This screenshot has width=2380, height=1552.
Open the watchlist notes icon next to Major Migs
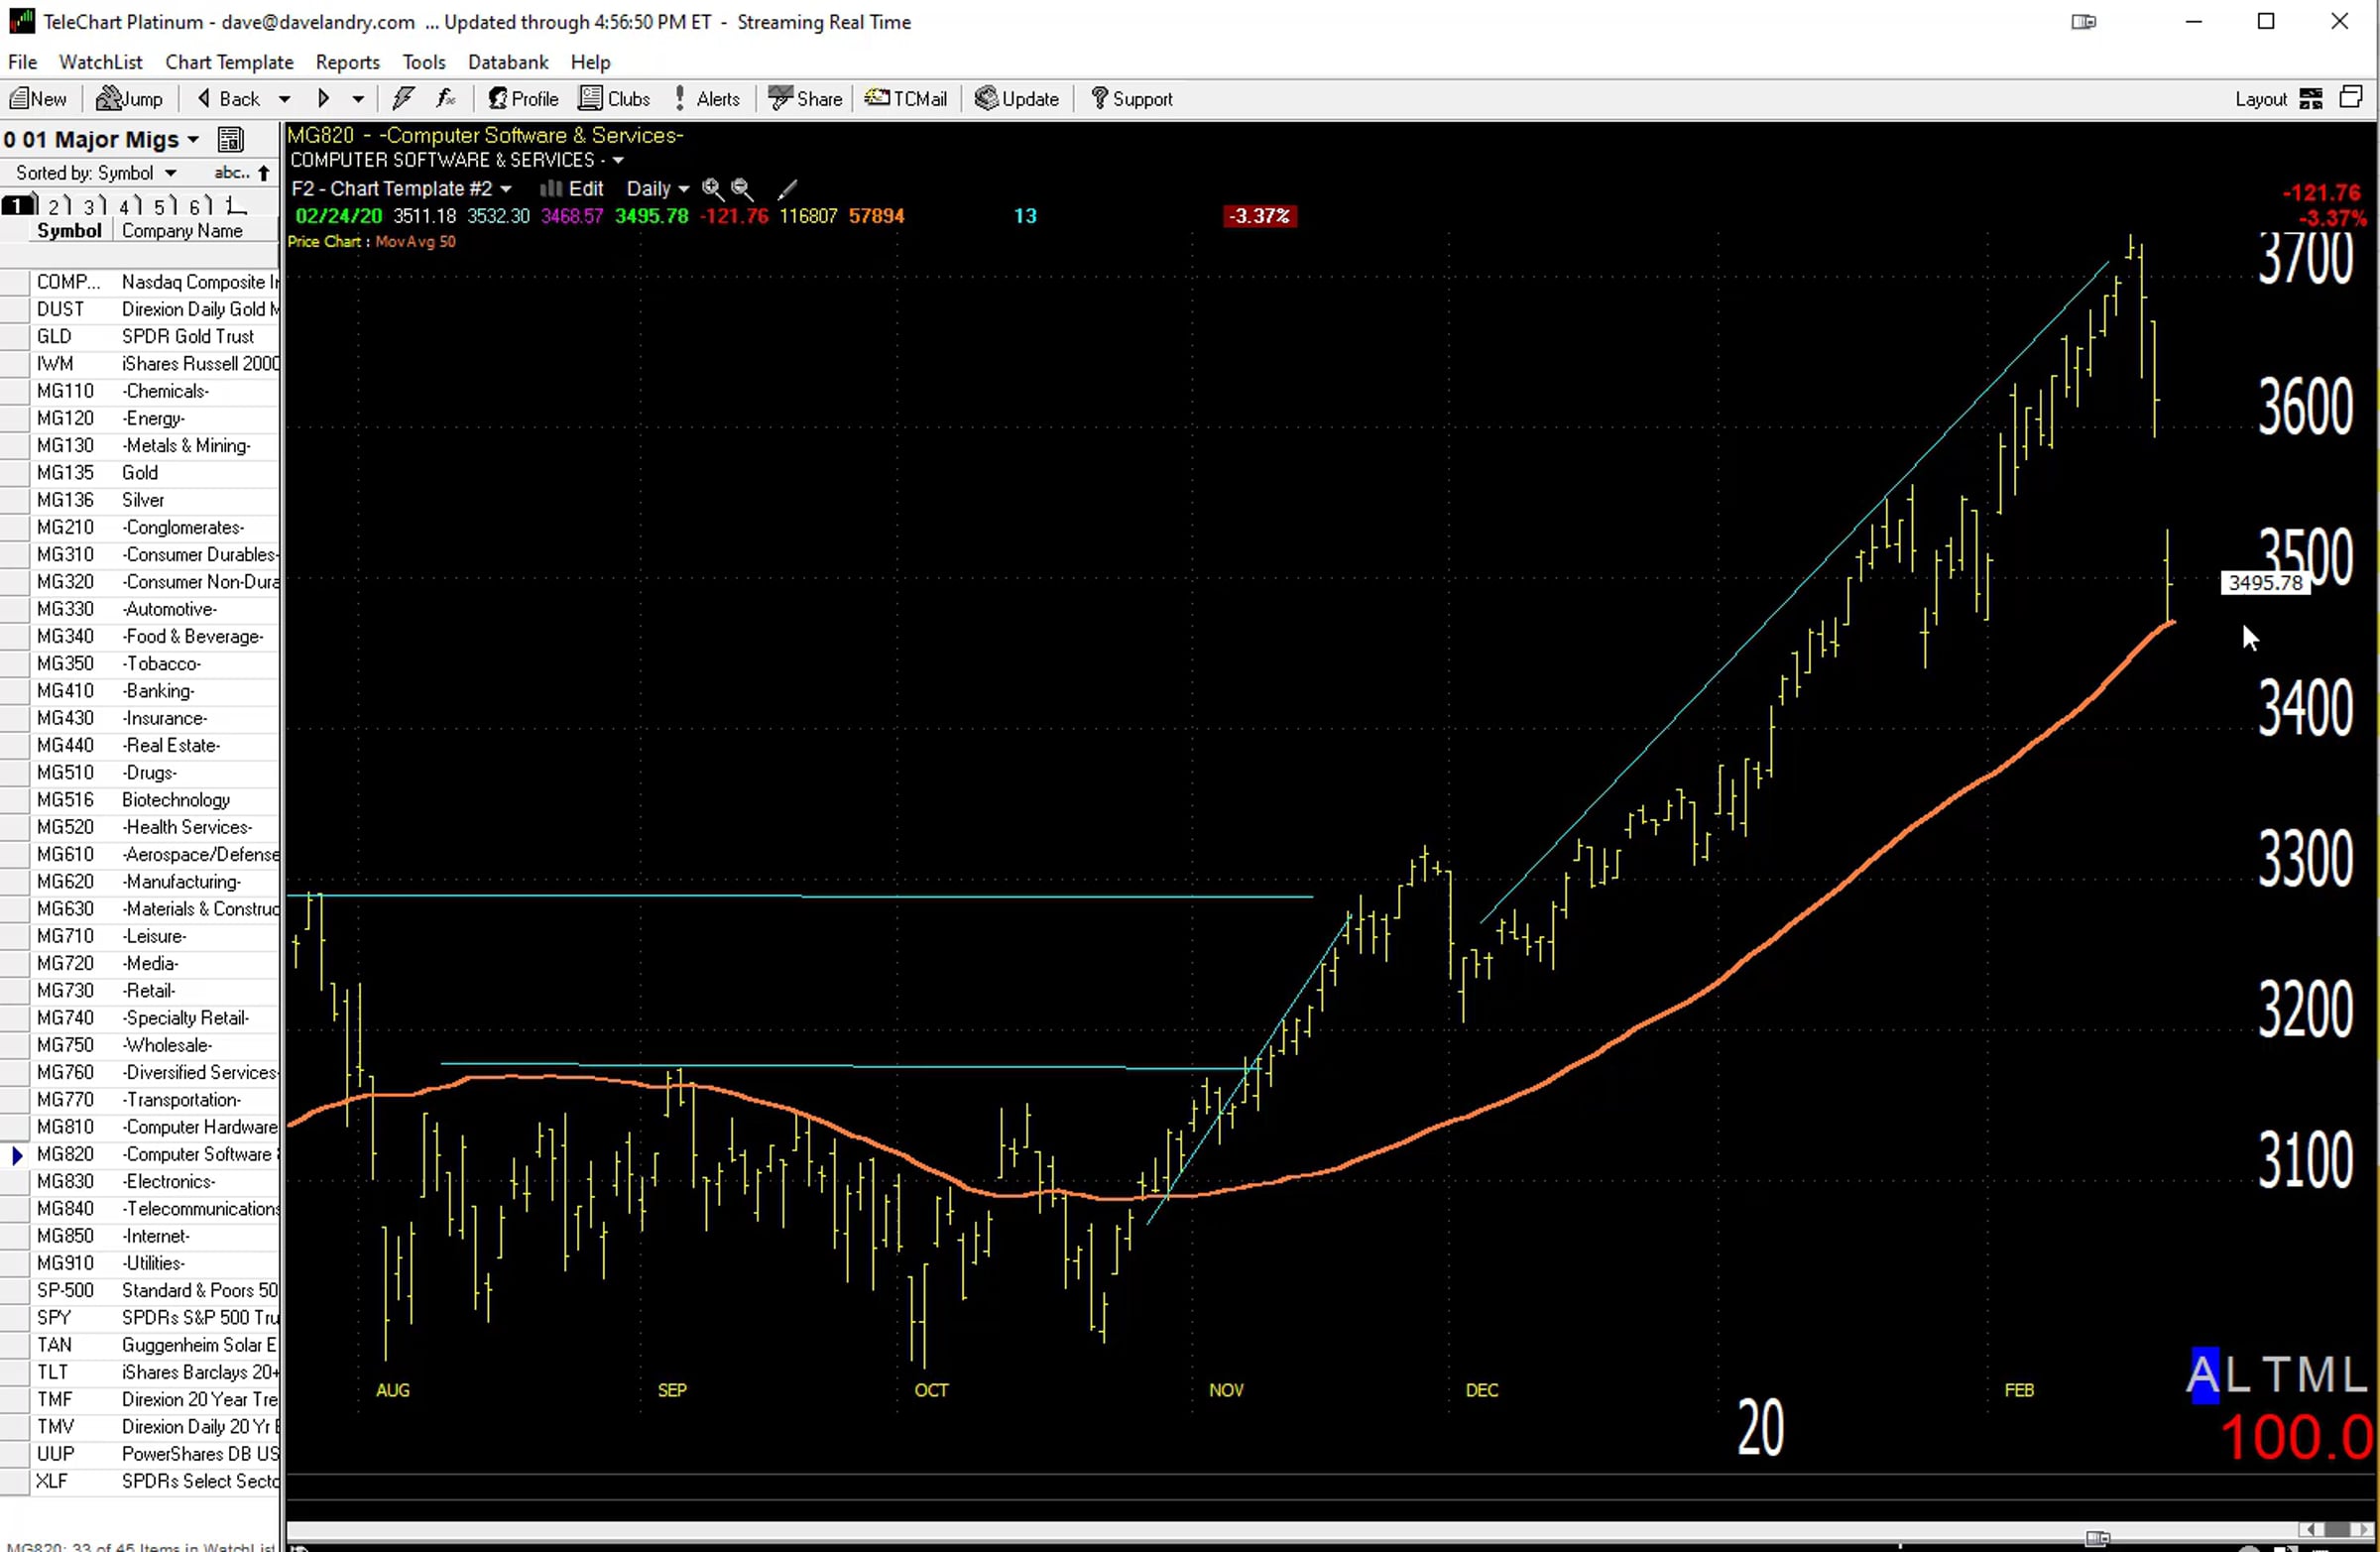[x=231, y=140]
